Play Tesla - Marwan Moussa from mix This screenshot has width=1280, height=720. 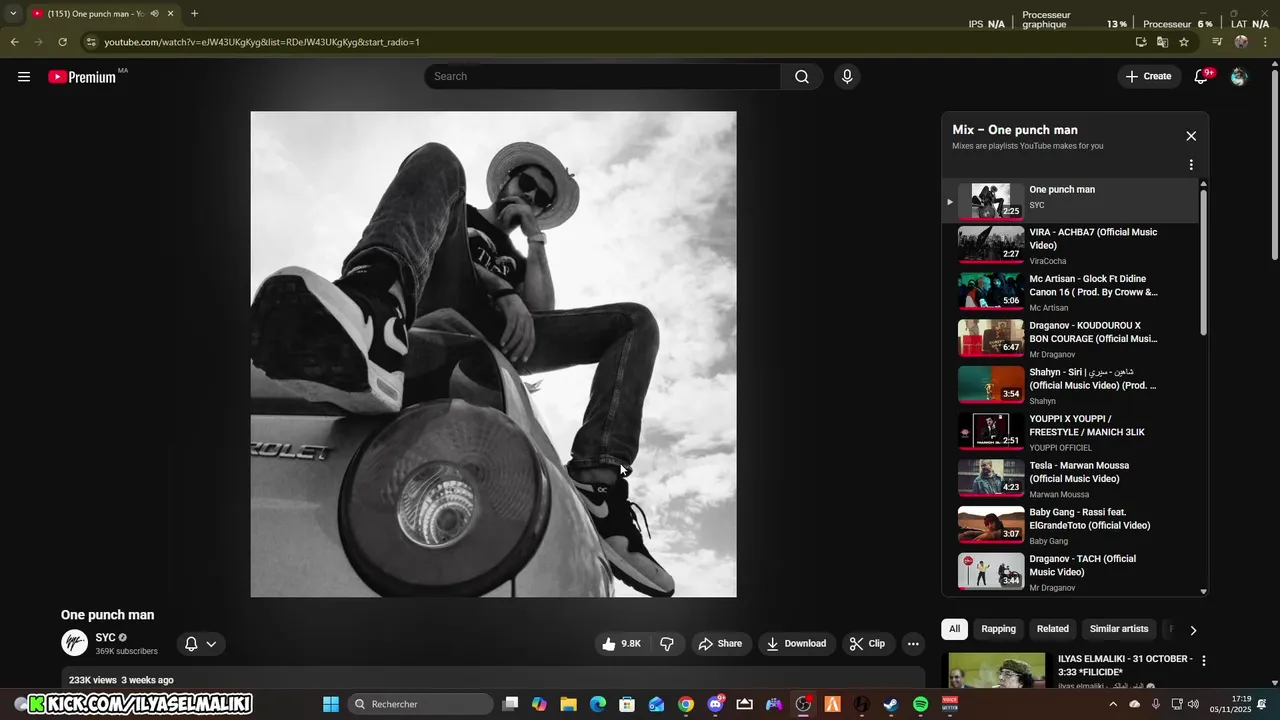1071,479
